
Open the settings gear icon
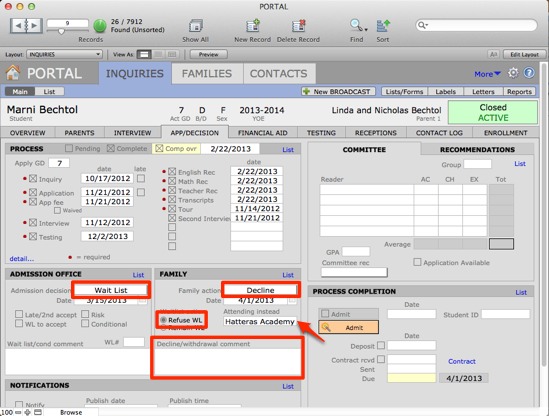tap(513, 73)
